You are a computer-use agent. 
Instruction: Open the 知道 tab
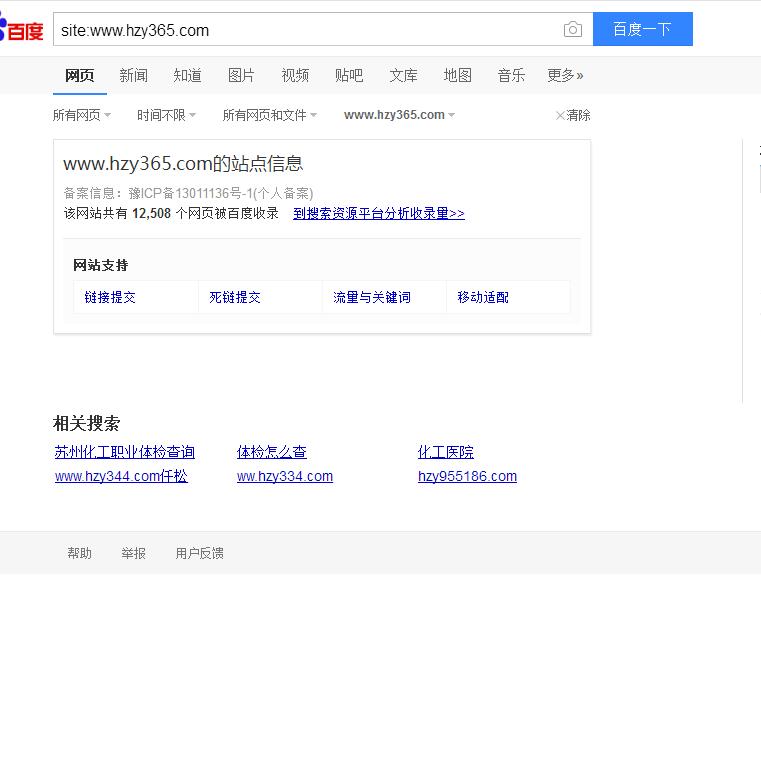click(187, 75)
